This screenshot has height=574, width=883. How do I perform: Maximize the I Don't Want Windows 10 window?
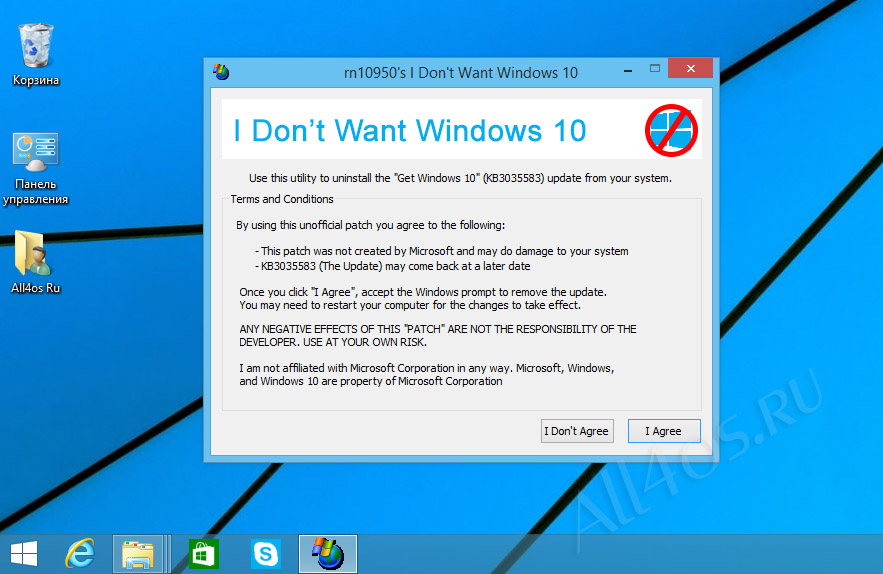(654, 69)
